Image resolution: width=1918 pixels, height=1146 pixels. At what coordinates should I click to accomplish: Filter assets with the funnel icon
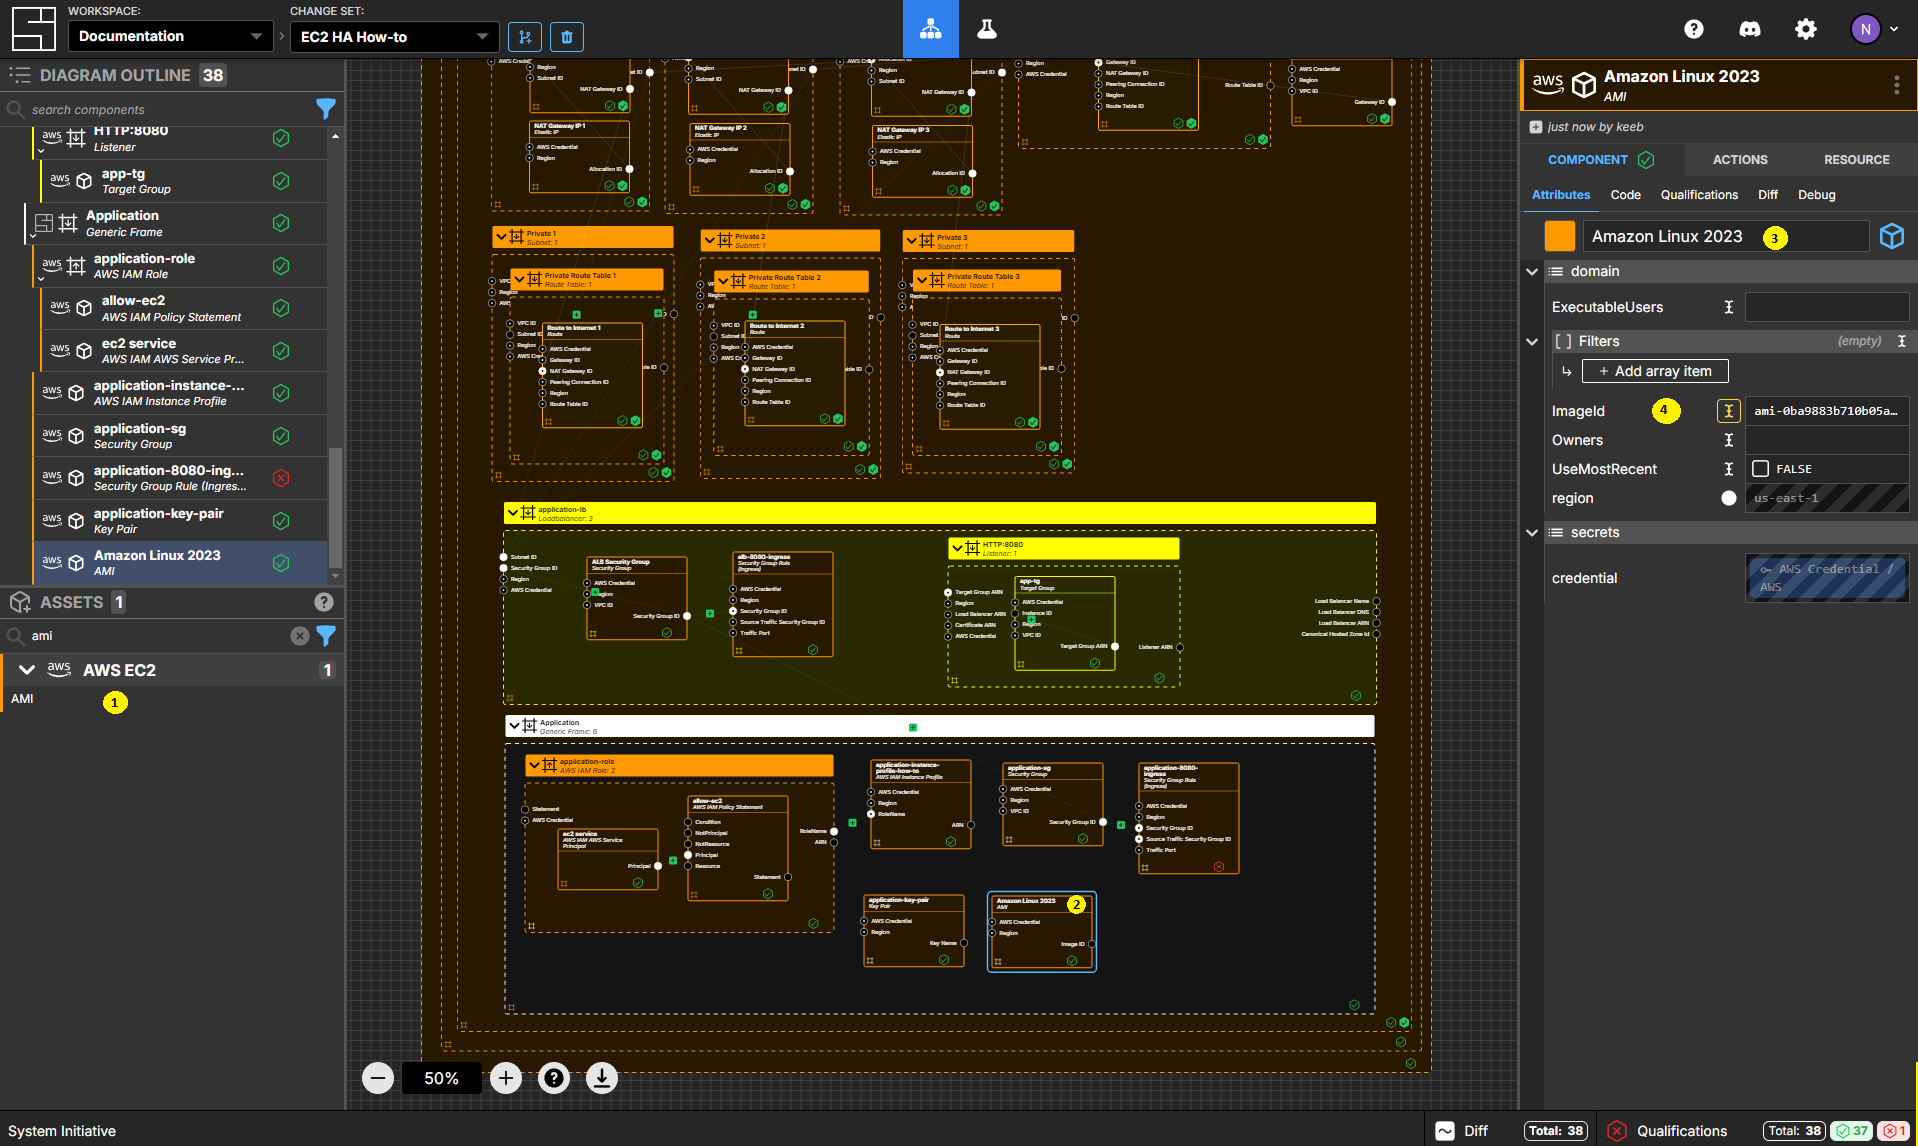[326, 636]
